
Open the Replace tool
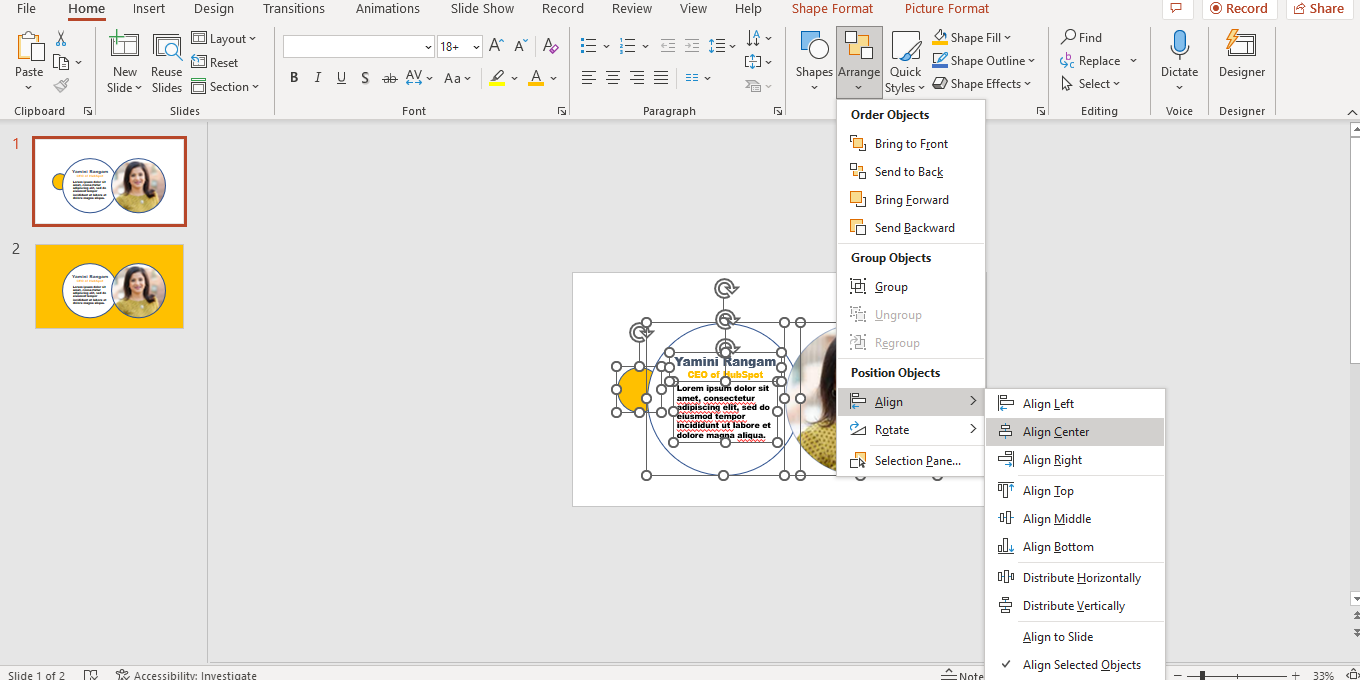click(x=1094, y=60)
